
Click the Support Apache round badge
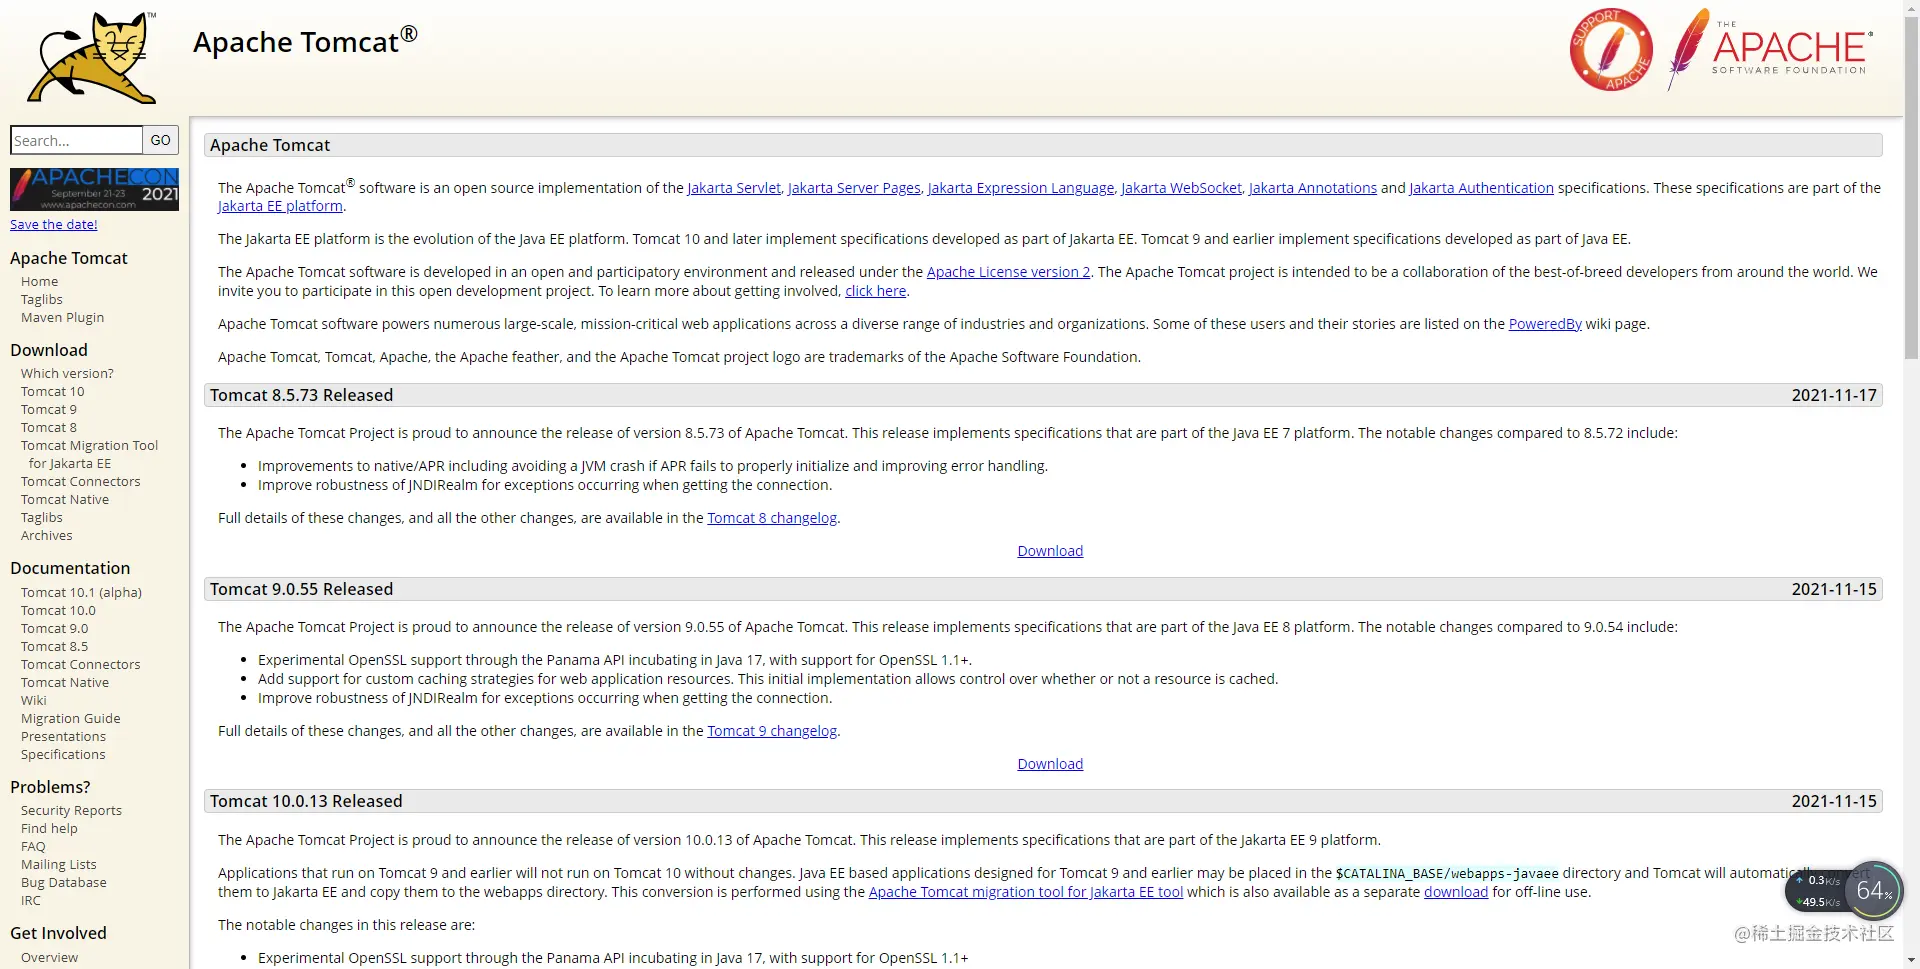point(1611,50)
